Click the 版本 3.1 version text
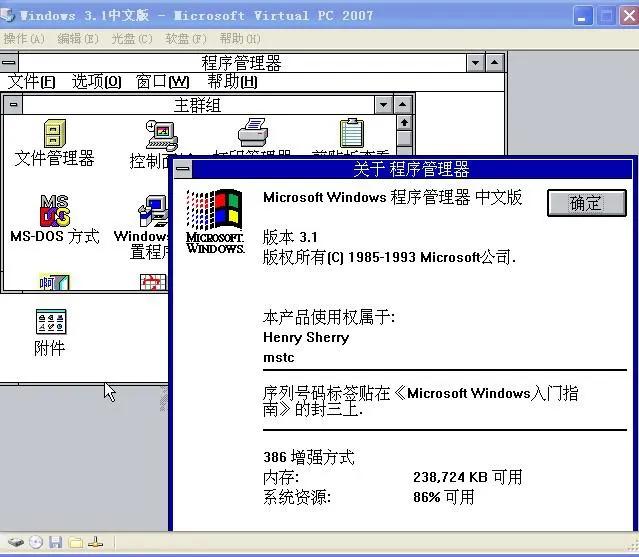 pos(290,237)
